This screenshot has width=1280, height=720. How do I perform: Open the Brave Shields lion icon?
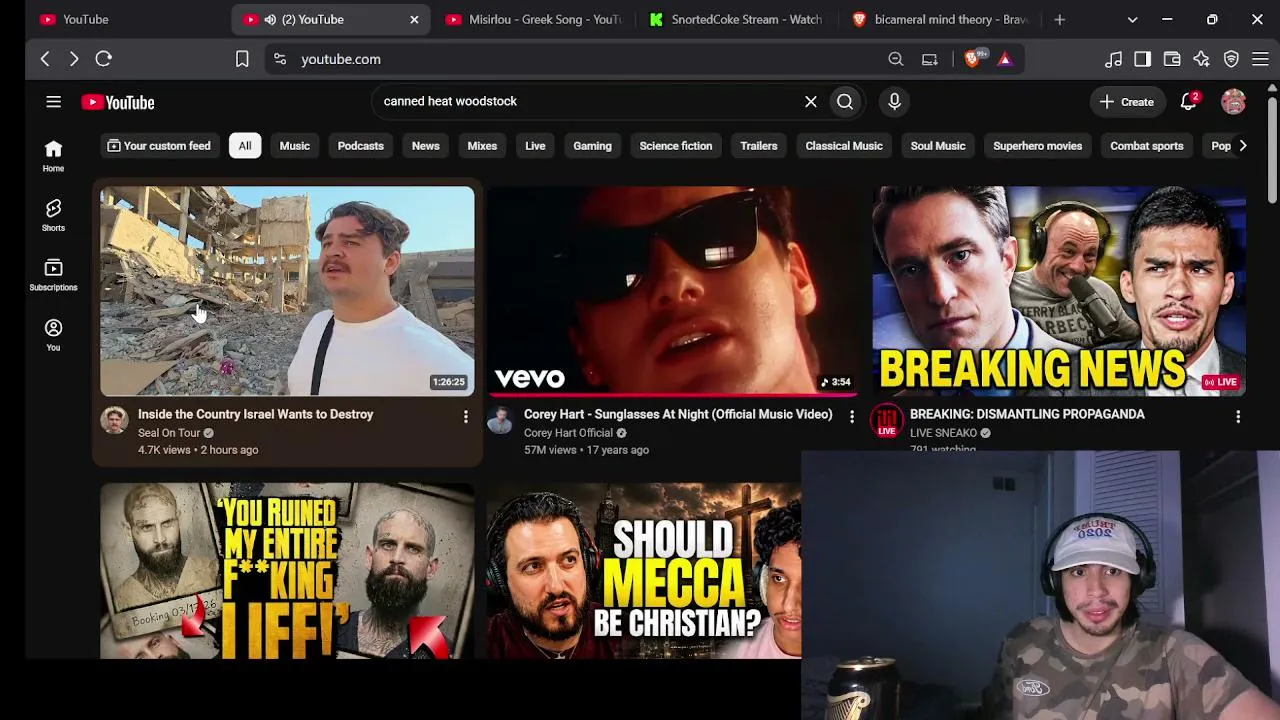pyautogui.click(x=973, y=59)
